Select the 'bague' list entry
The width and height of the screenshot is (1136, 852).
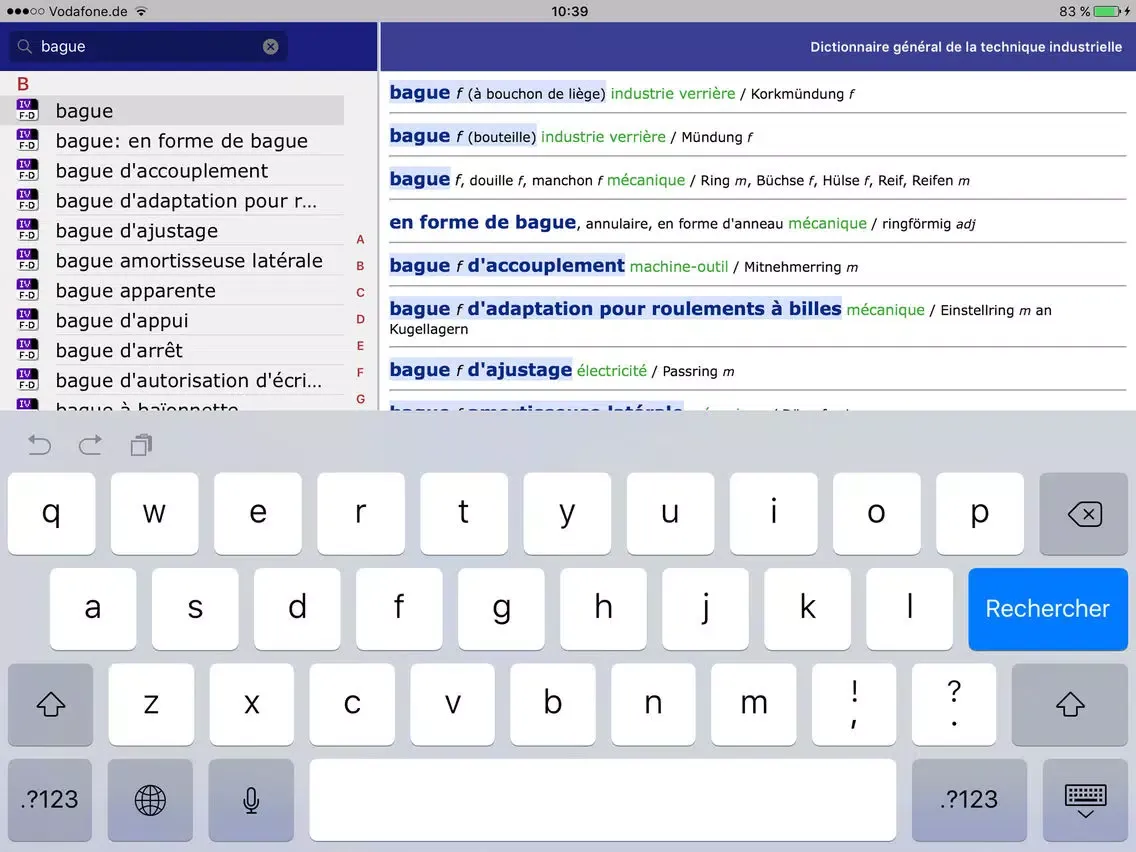(x=172, y=110)
